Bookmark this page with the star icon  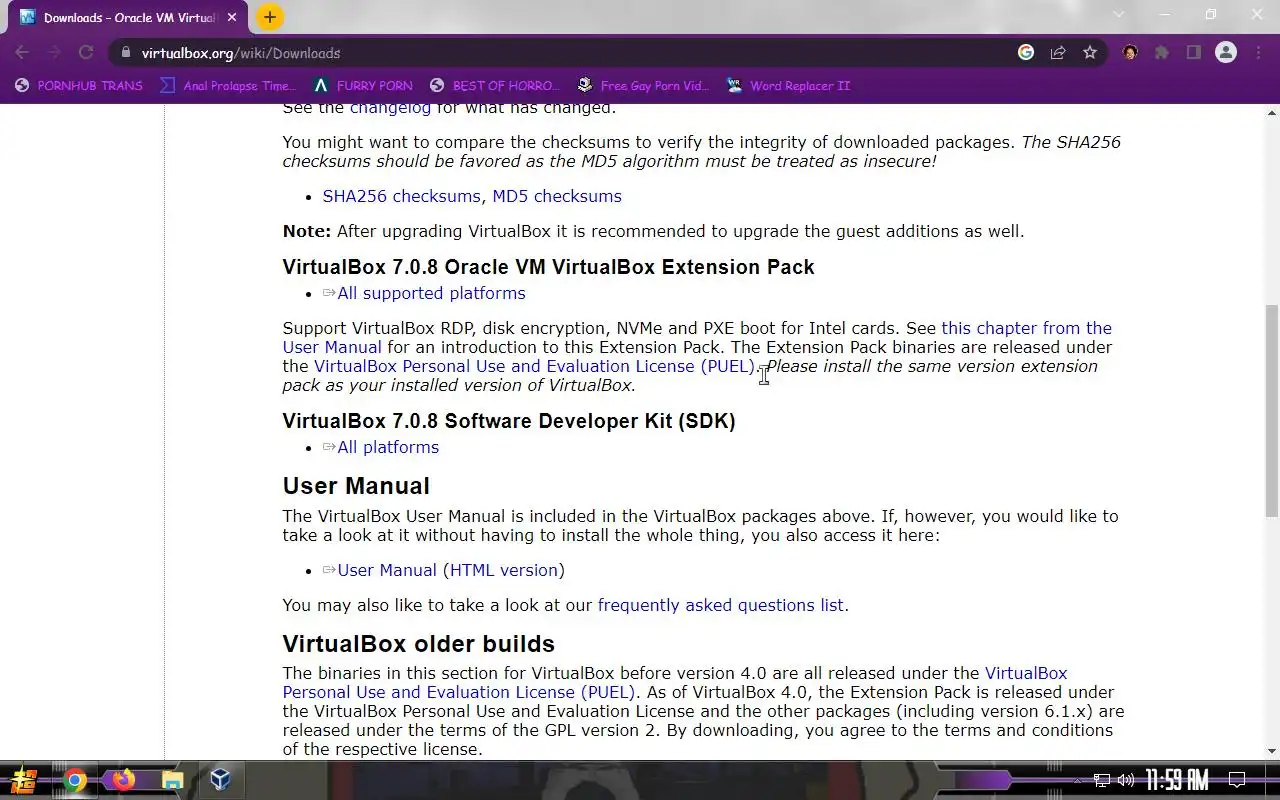(1090, 53)
